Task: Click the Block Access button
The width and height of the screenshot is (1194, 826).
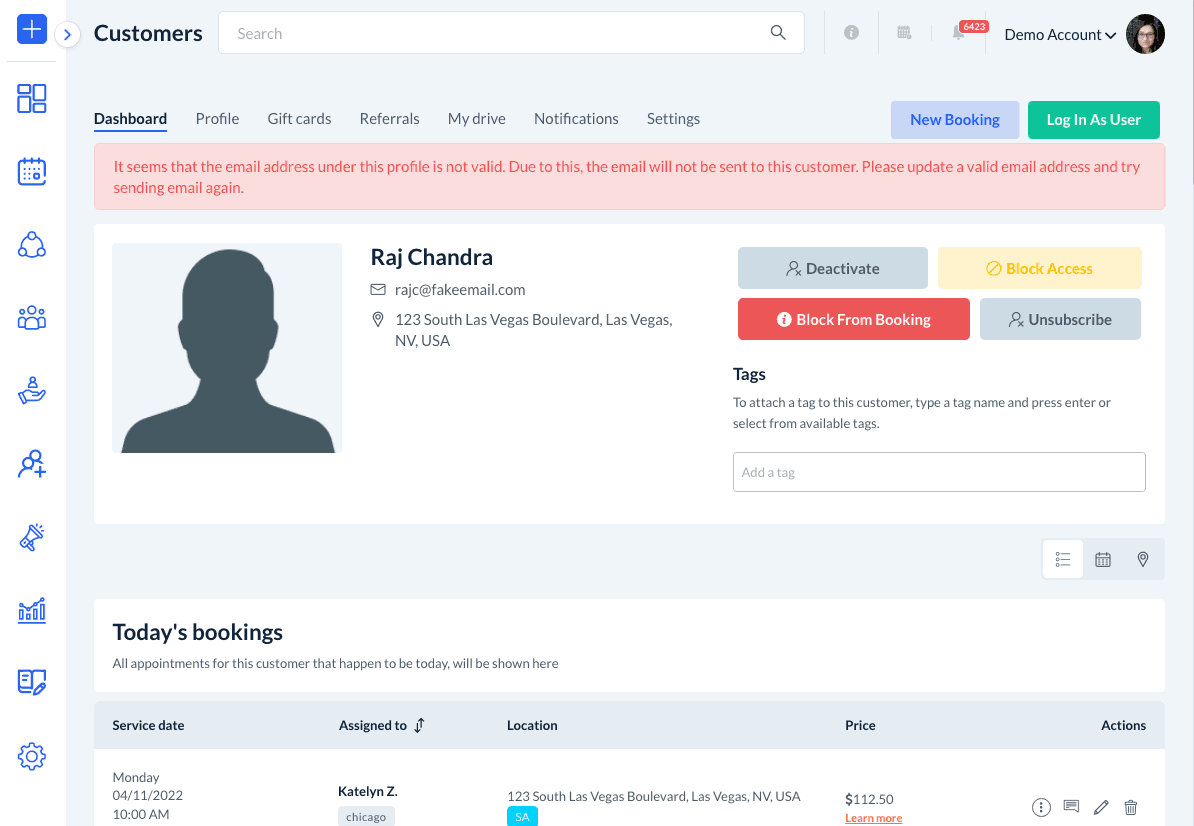Action: click(1039, 268)
